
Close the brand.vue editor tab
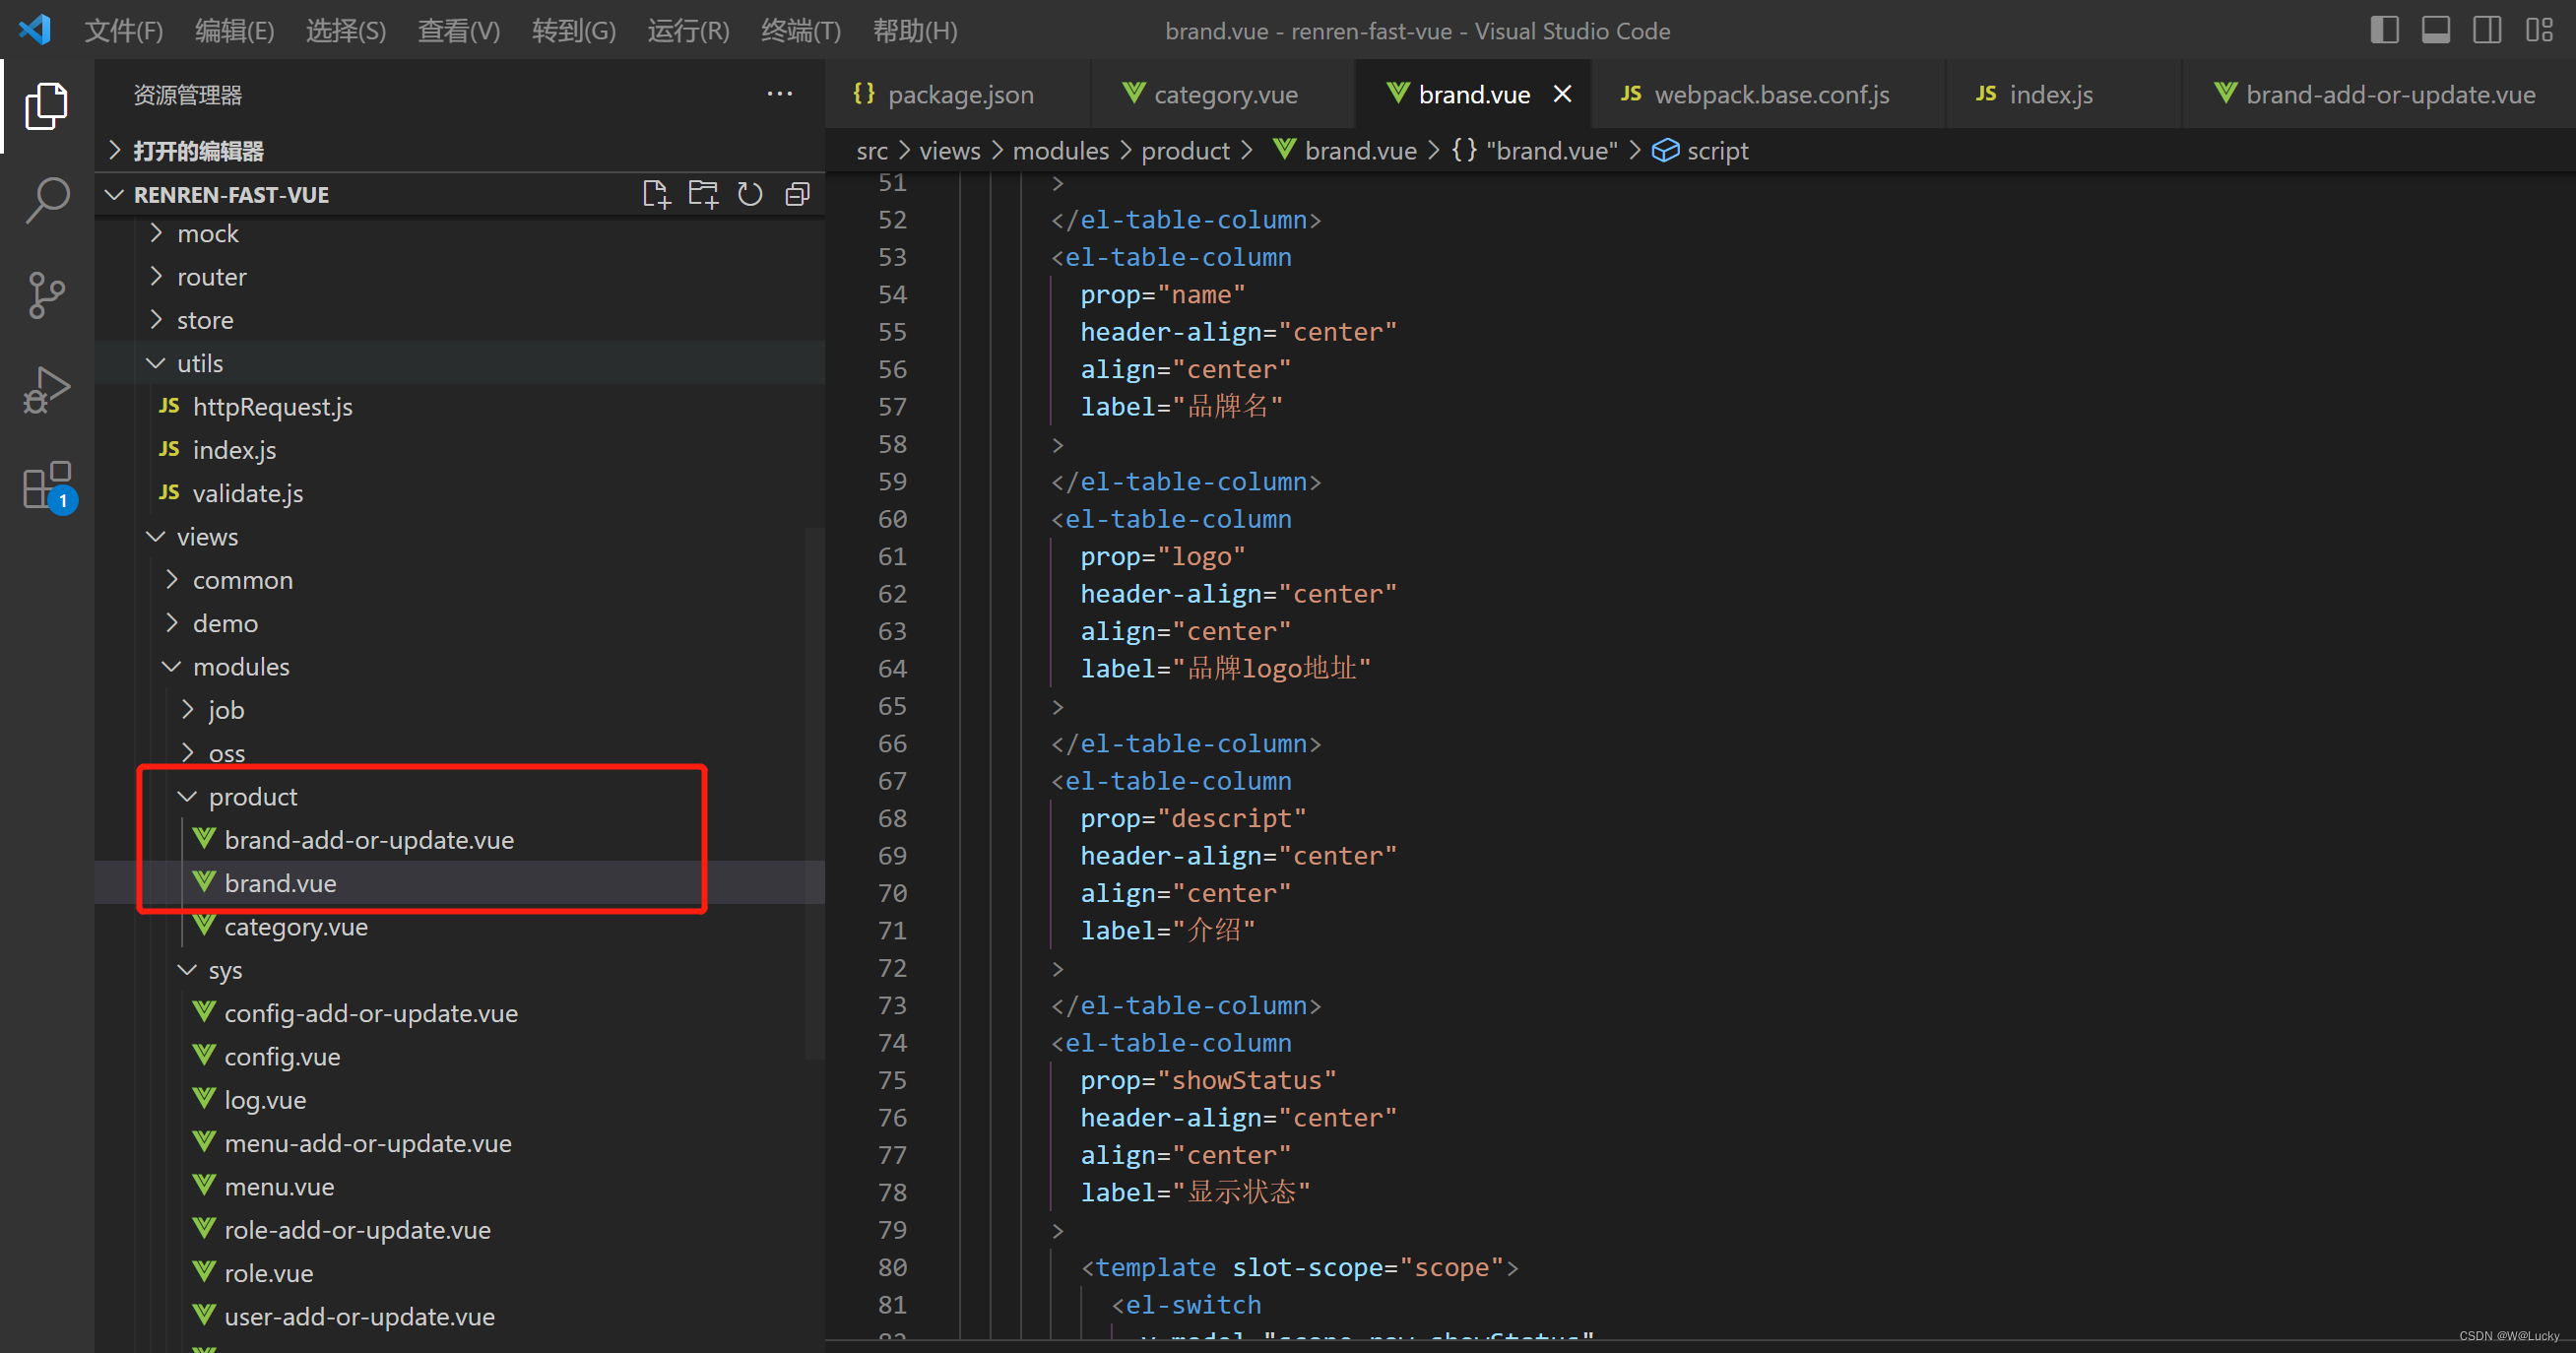[1562, 94]
